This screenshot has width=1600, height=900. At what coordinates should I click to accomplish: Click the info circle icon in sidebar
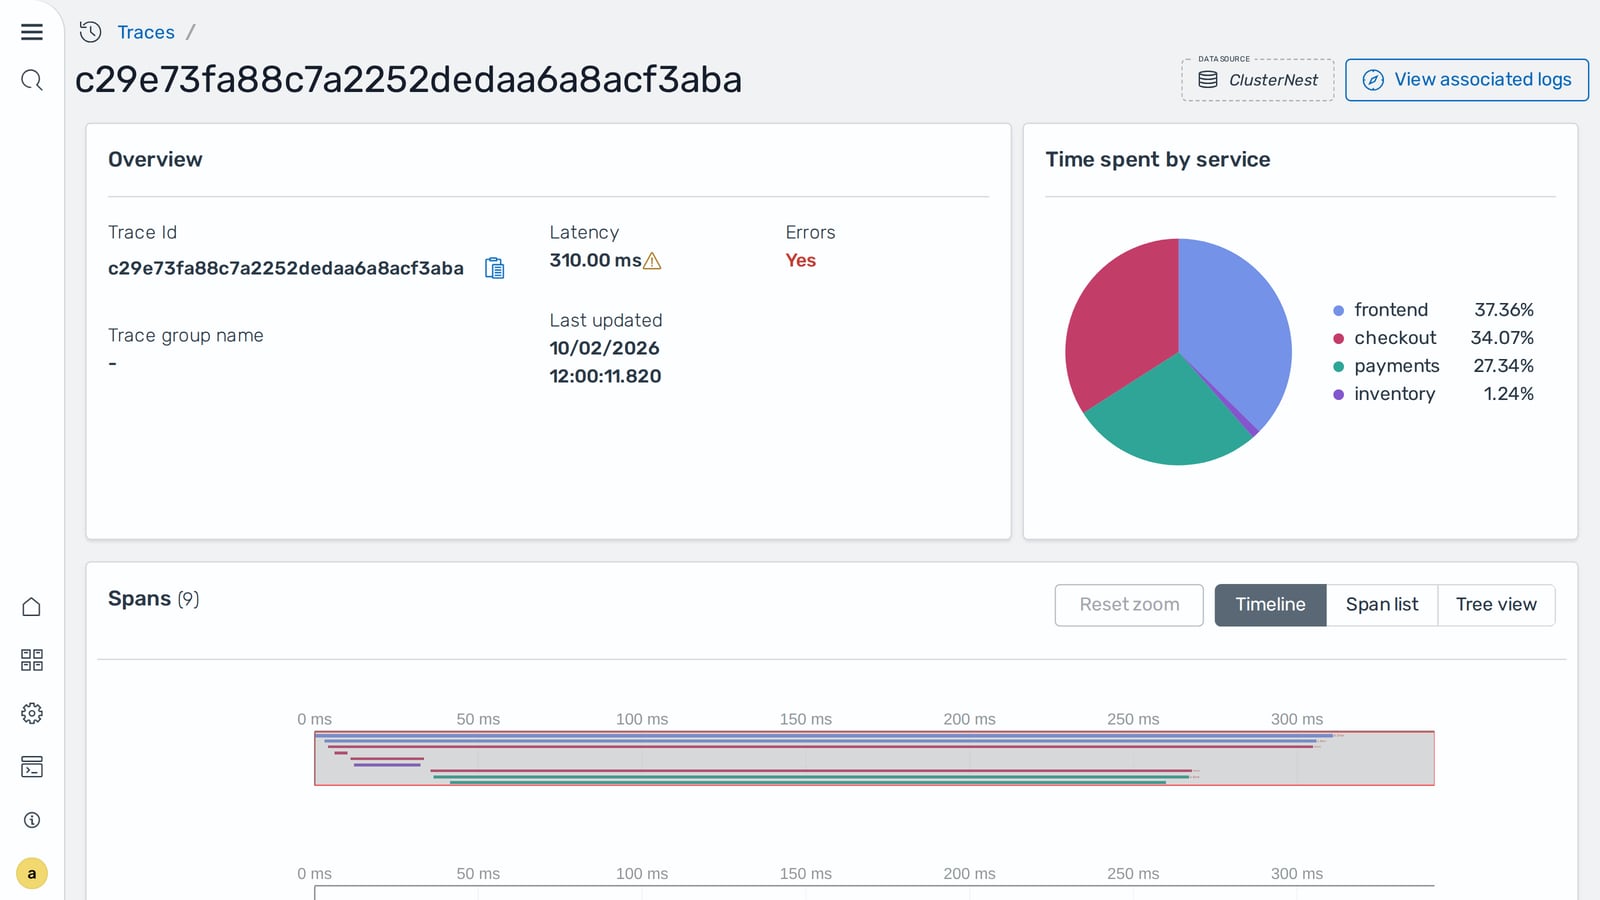(32, 820)
